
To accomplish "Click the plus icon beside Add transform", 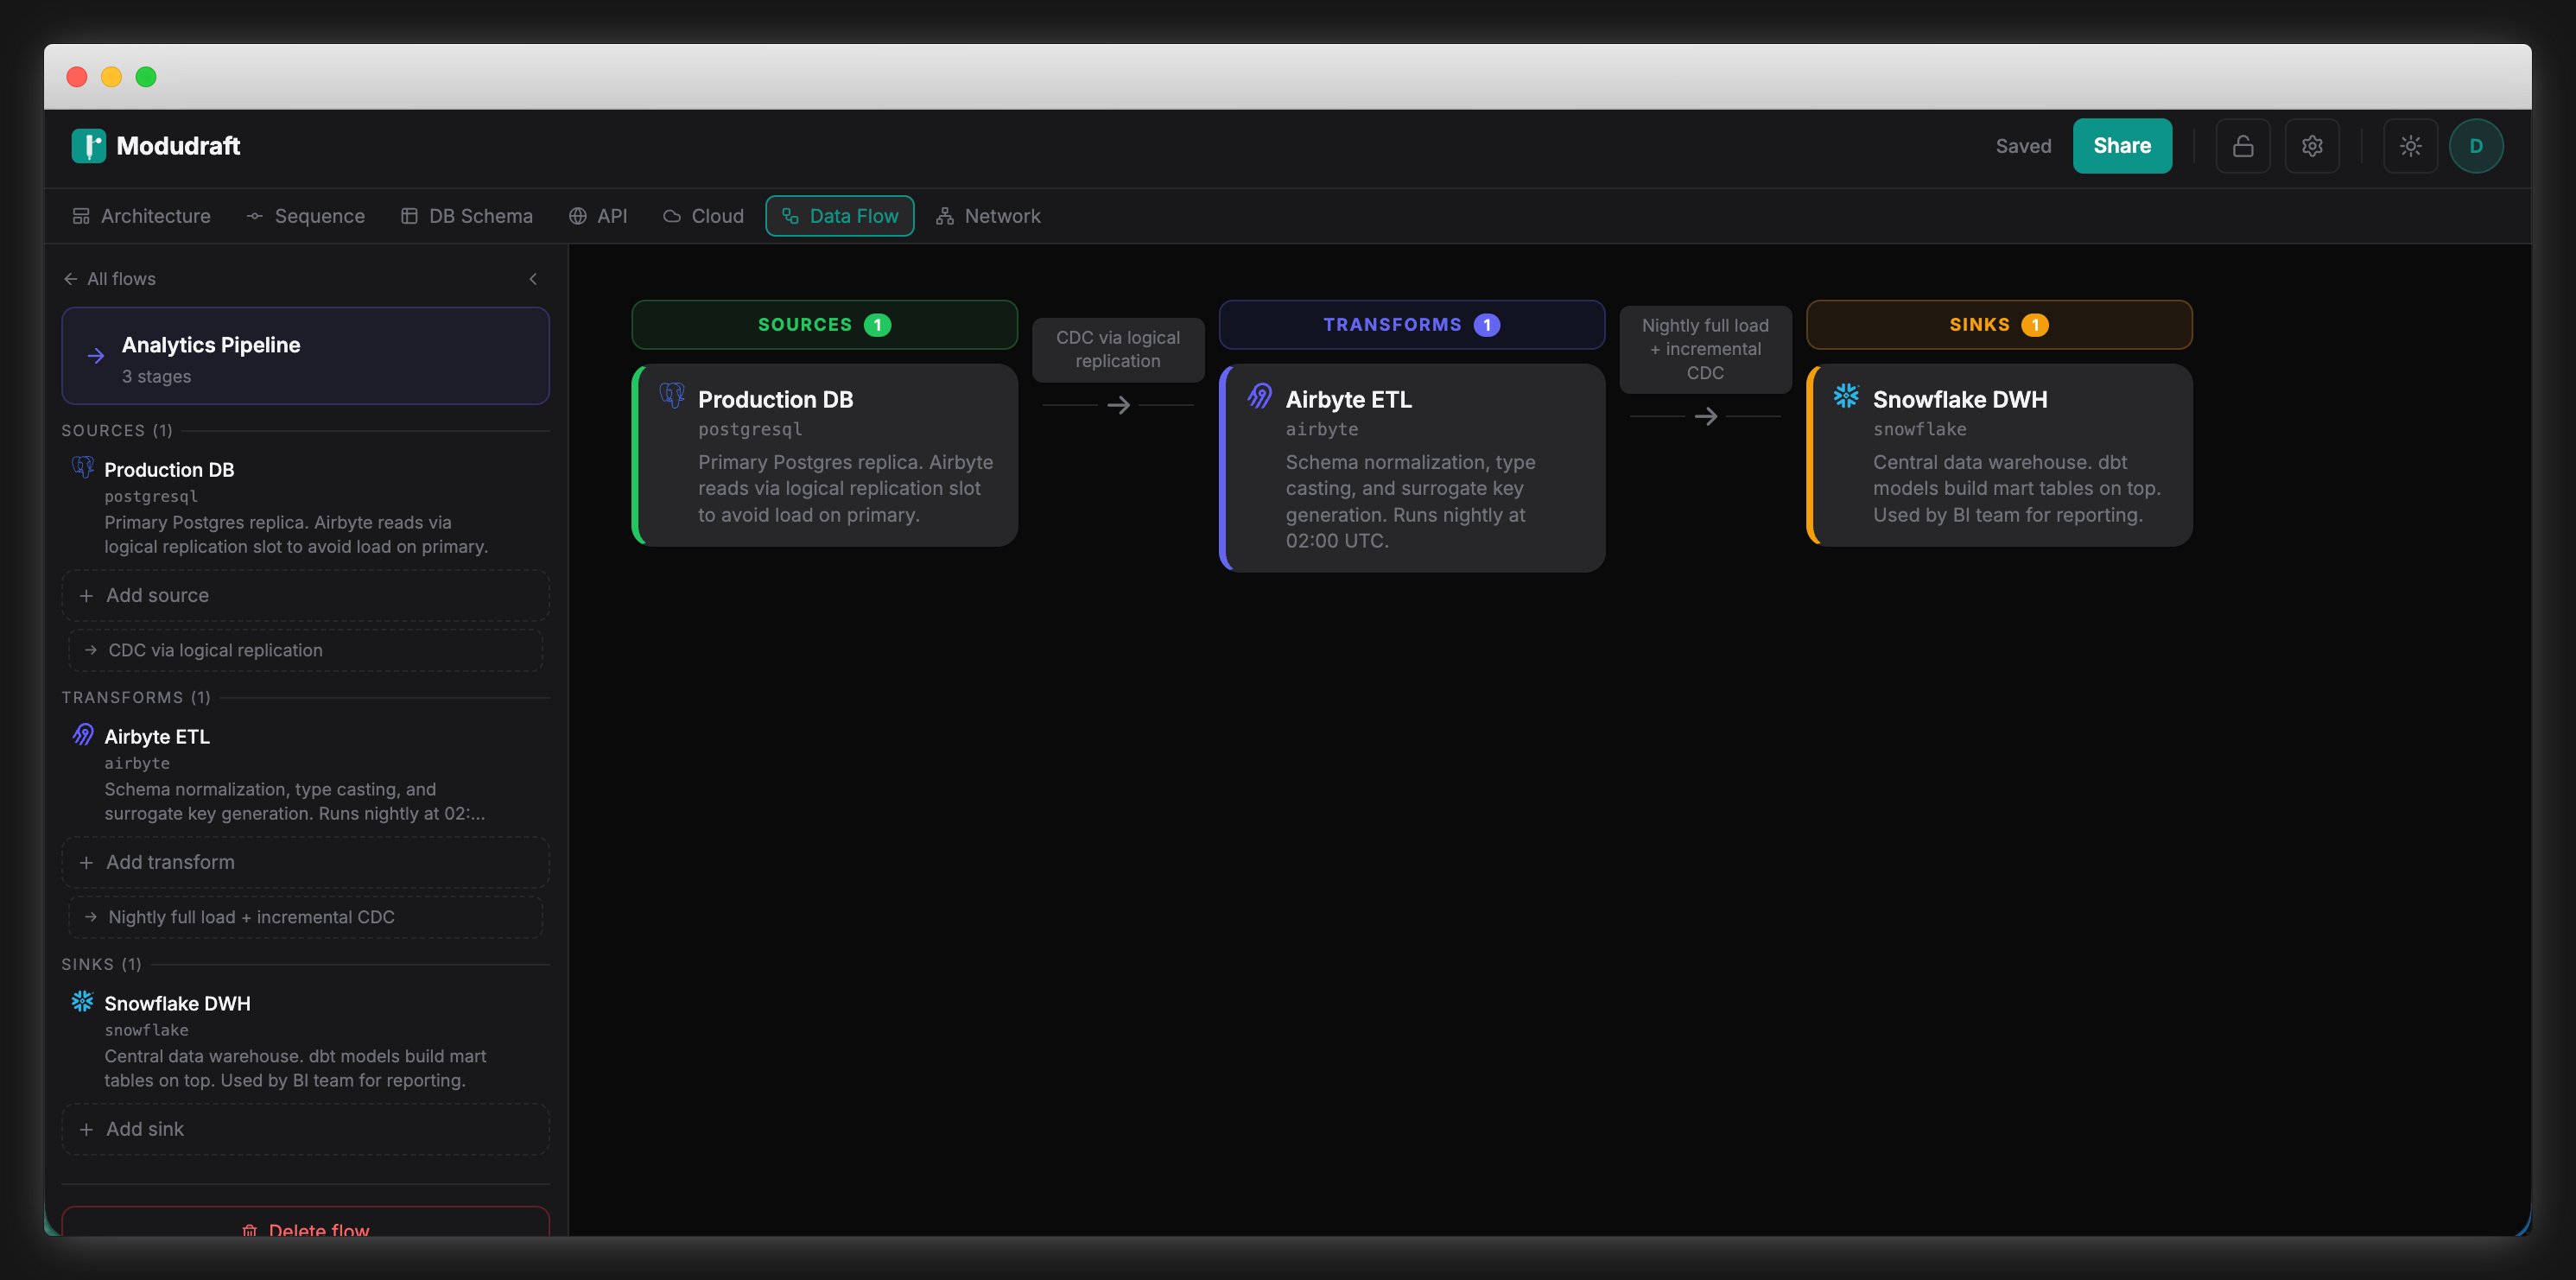I will pyautogui.click(x=86, y=863).
